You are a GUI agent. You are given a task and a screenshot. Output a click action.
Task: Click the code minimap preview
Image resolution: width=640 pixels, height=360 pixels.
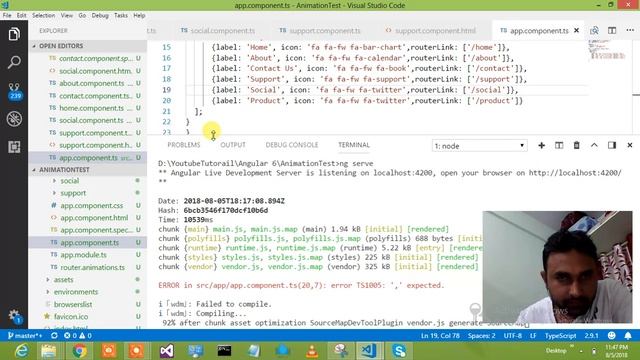607,51
